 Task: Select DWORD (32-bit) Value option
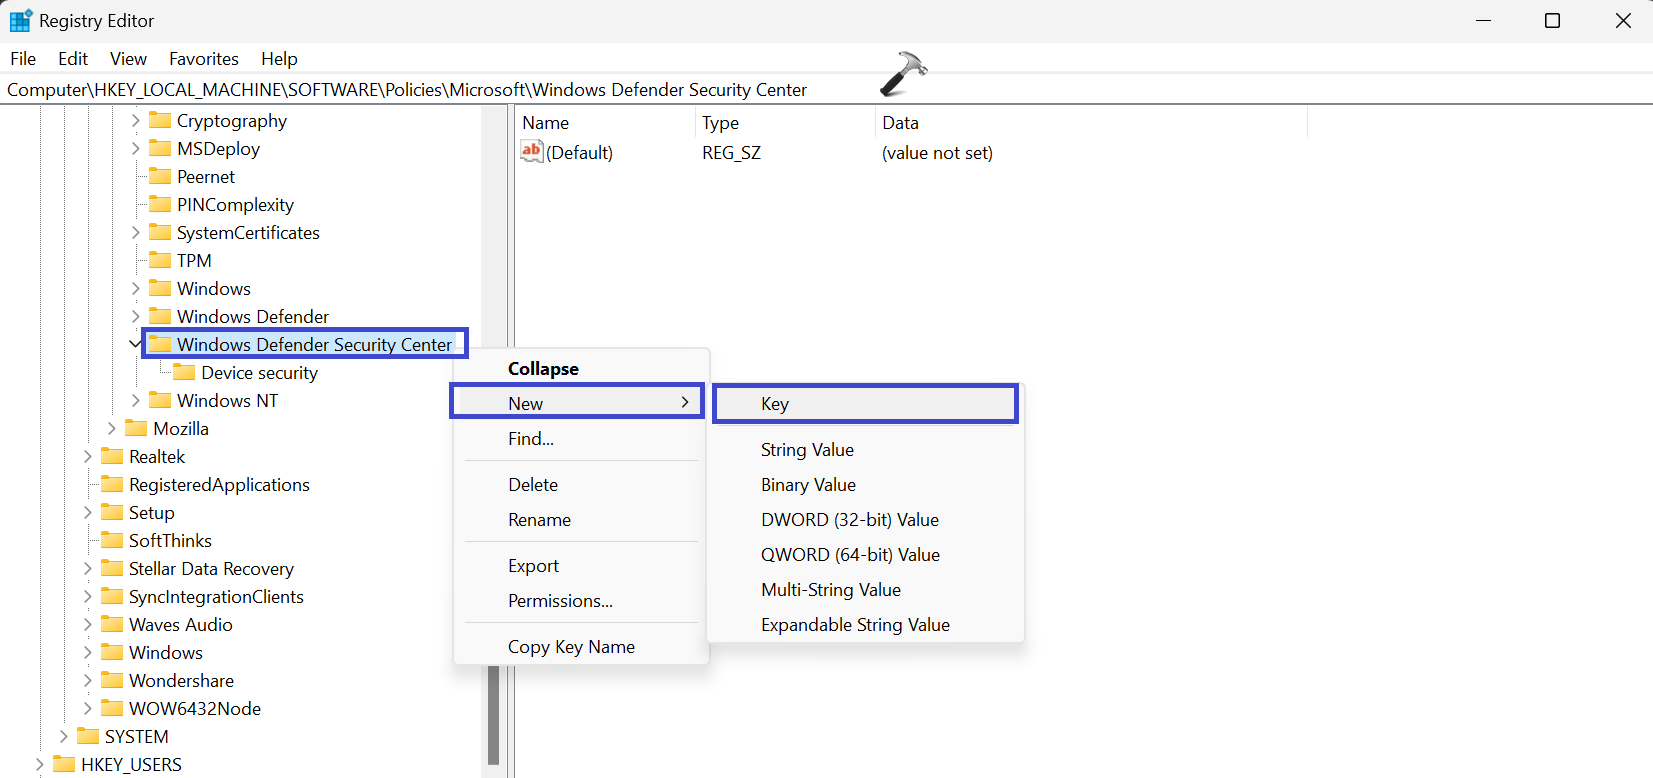tap(849, 520)
